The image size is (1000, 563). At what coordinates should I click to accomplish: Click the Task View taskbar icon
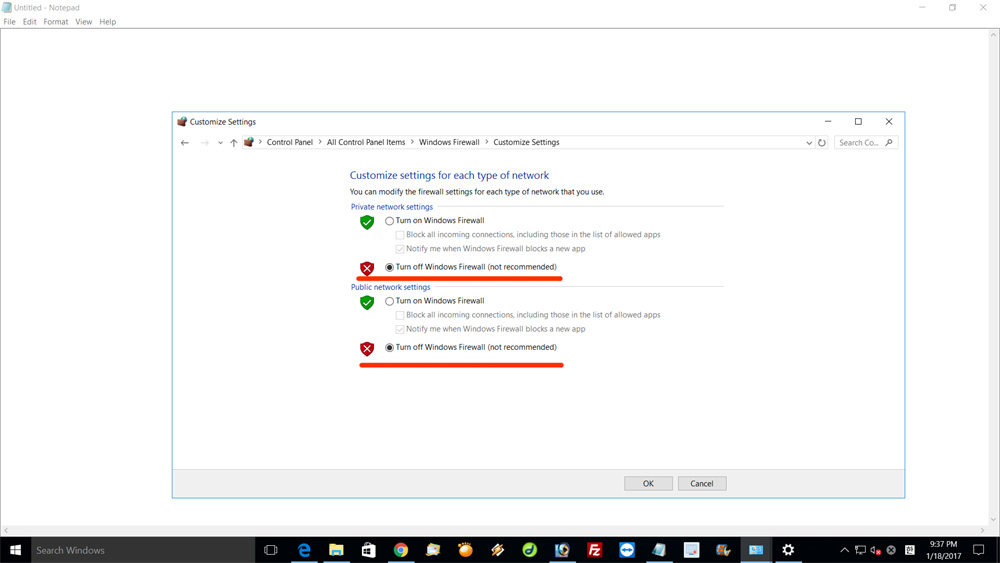tap(270, 550)
